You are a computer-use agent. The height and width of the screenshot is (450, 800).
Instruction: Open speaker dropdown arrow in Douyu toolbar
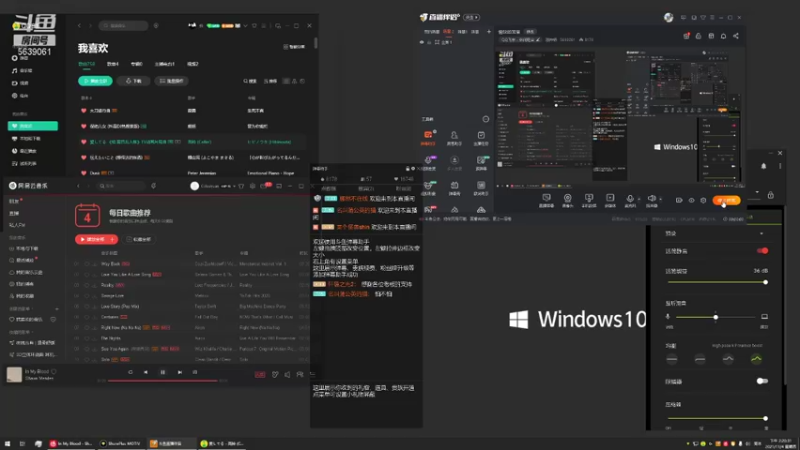click(660, 199)
